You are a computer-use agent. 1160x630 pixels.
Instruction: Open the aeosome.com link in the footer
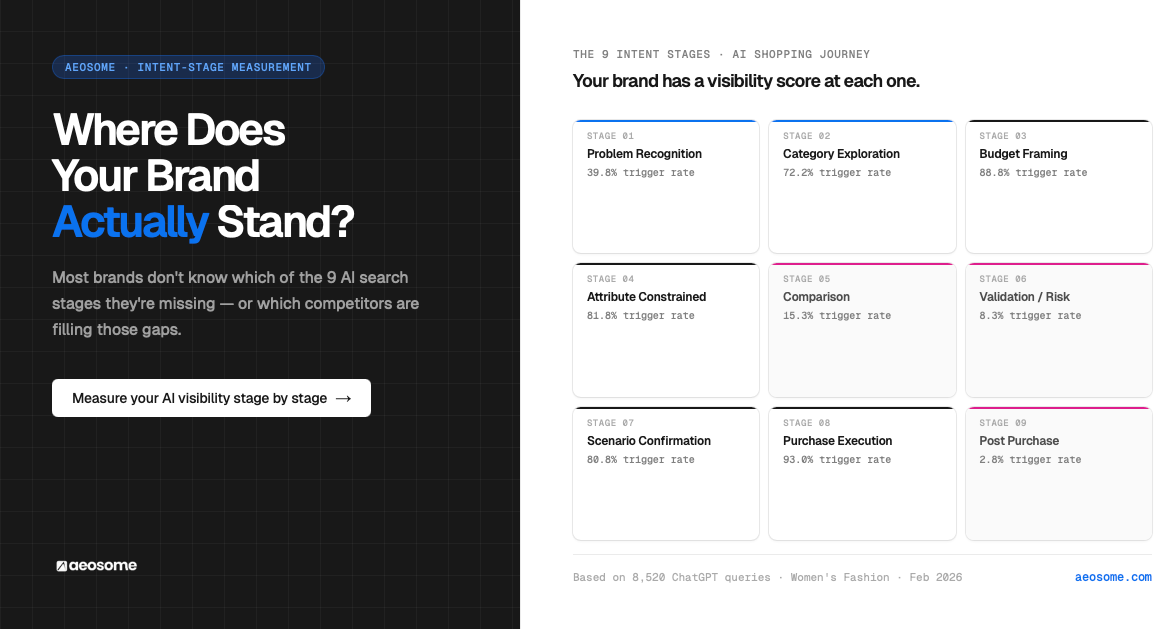coord(1113,577)
